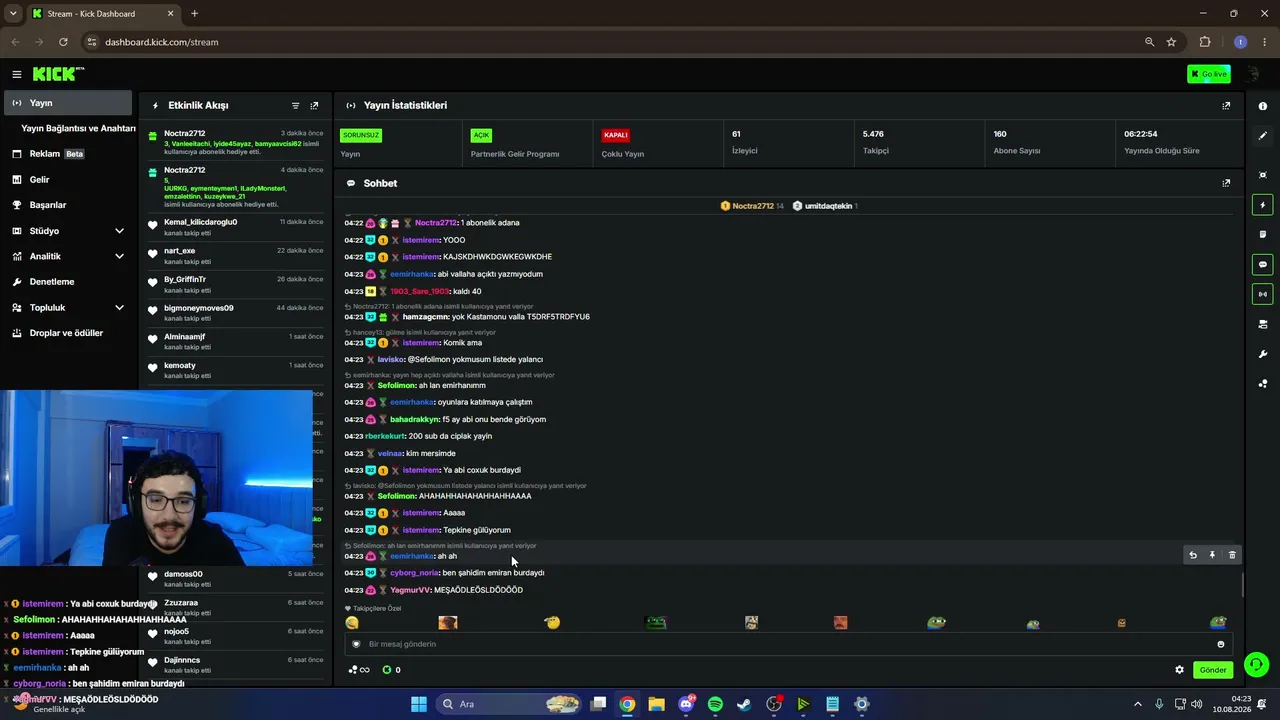
Task: Open the Reklam Beta page
Action: point(67,154)
